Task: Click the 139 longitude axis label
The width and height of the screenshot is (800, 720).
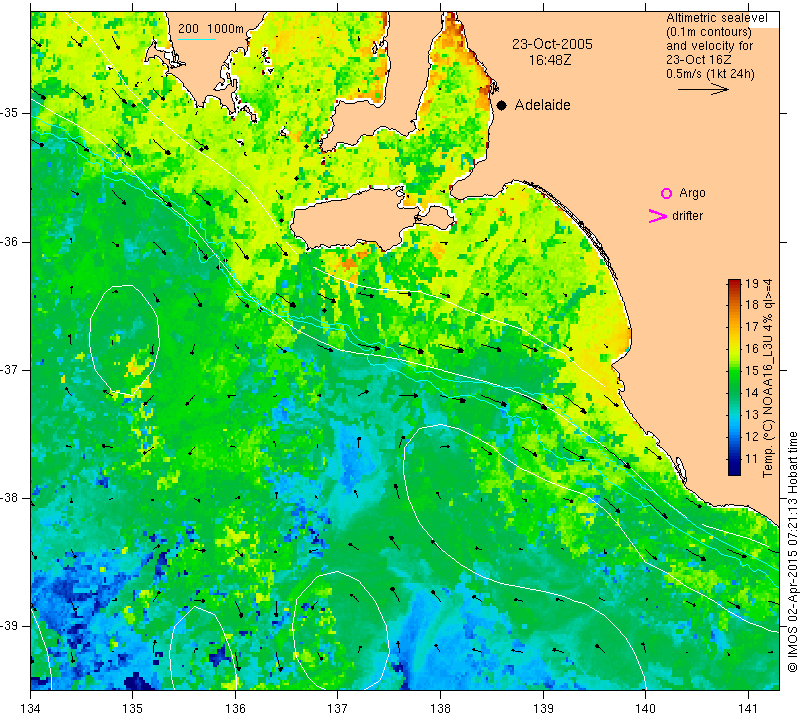Action: click(543, 708)
